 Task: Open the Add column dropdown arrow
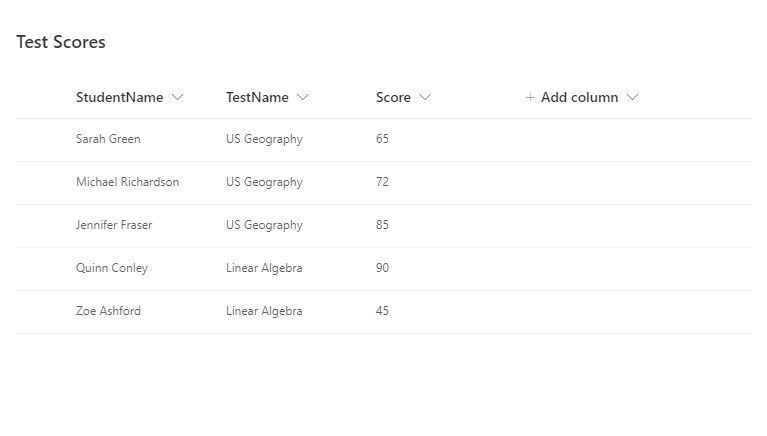click(x=632, y=97)
